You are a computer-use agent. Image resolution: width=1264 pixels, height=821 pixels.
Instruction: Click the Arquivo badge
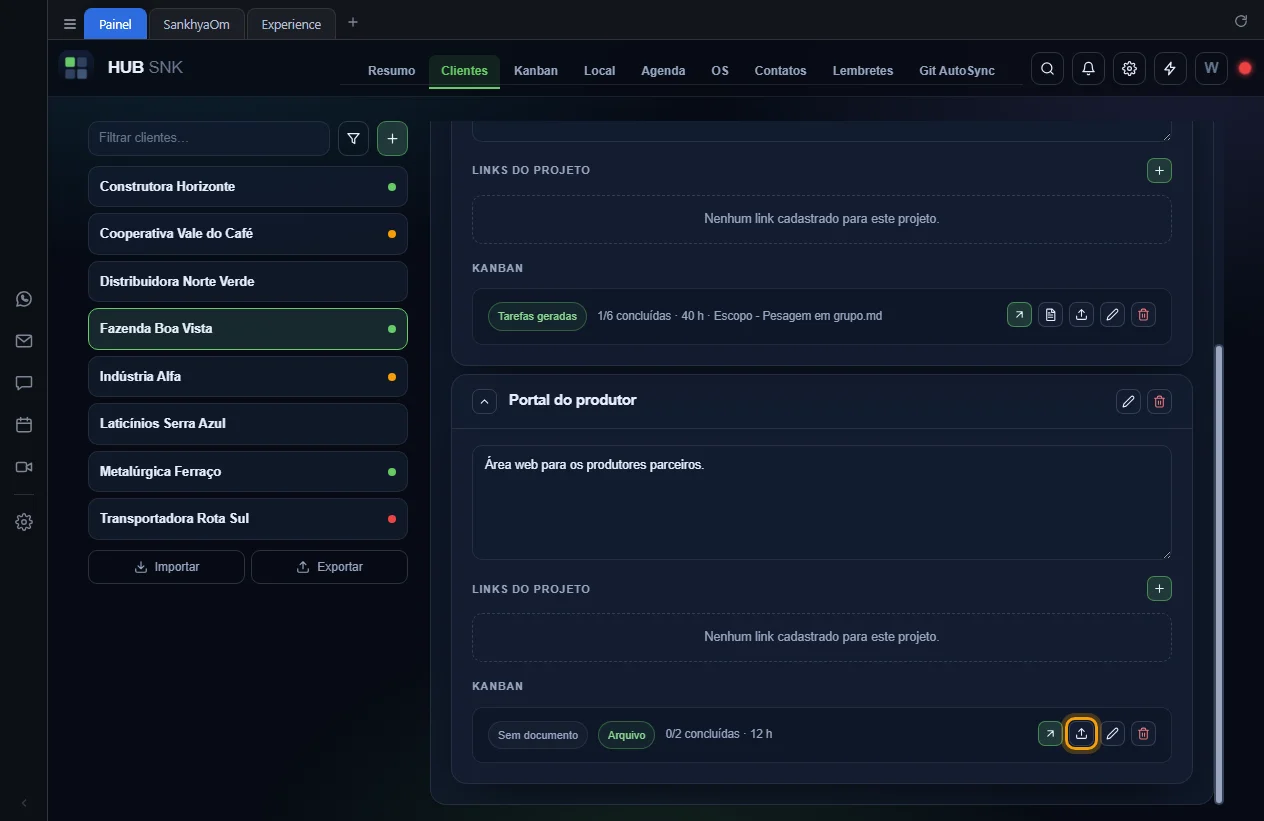point(626,735)
